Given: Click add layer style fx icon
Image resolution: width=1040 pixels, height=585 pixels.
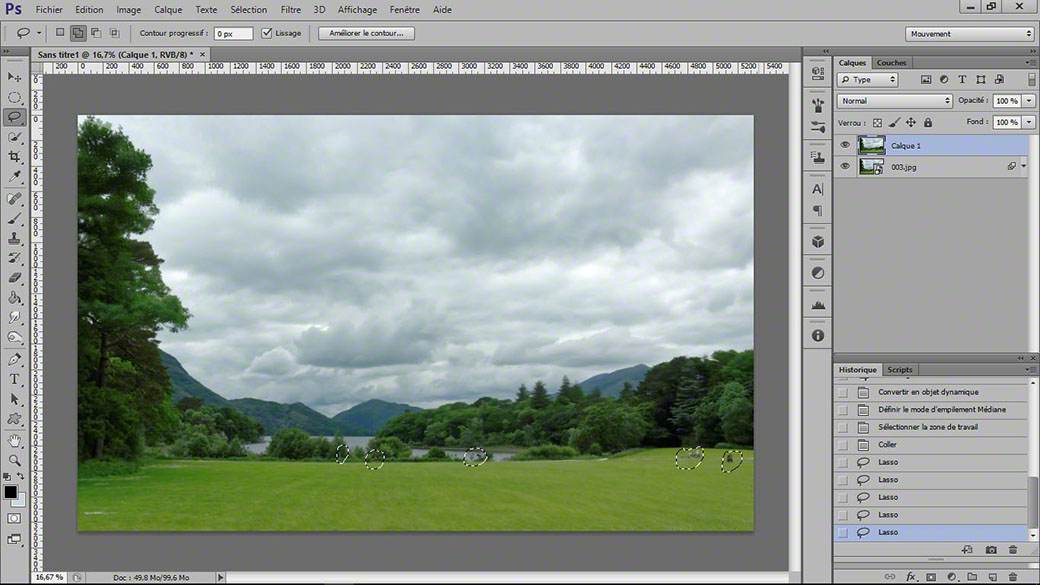Looking at the screenshot, I should click(911, 577).
